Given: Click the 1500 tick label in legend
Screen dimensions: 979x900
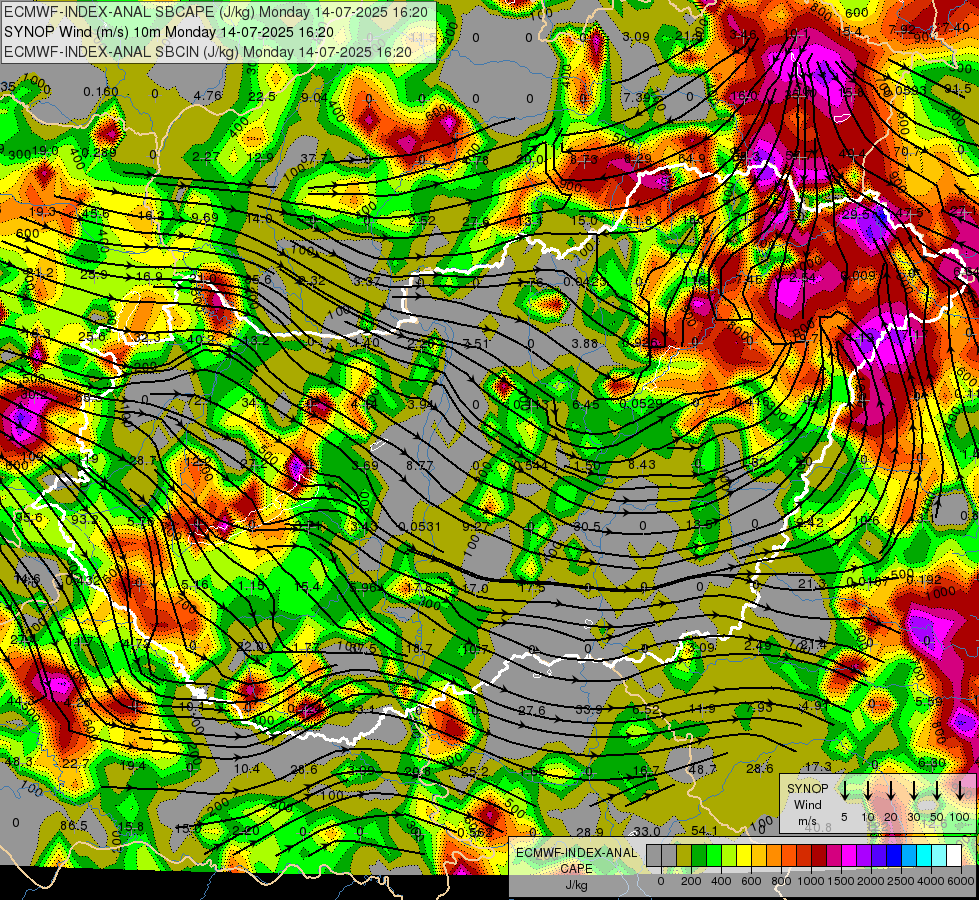Looking at the screenshot, I should pyautogui.click(x=841, y=881).
